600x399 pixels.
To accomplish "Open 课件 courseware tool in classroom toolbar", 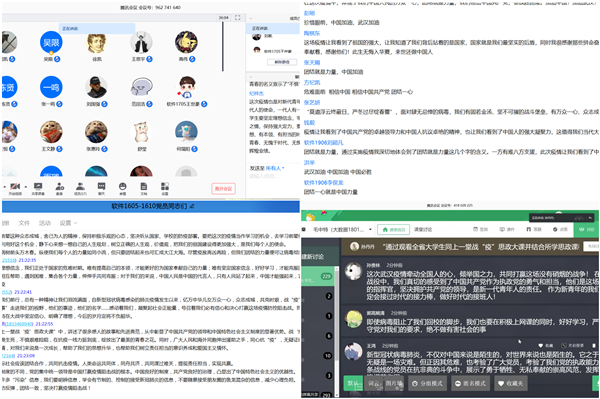I will point(507,230).
